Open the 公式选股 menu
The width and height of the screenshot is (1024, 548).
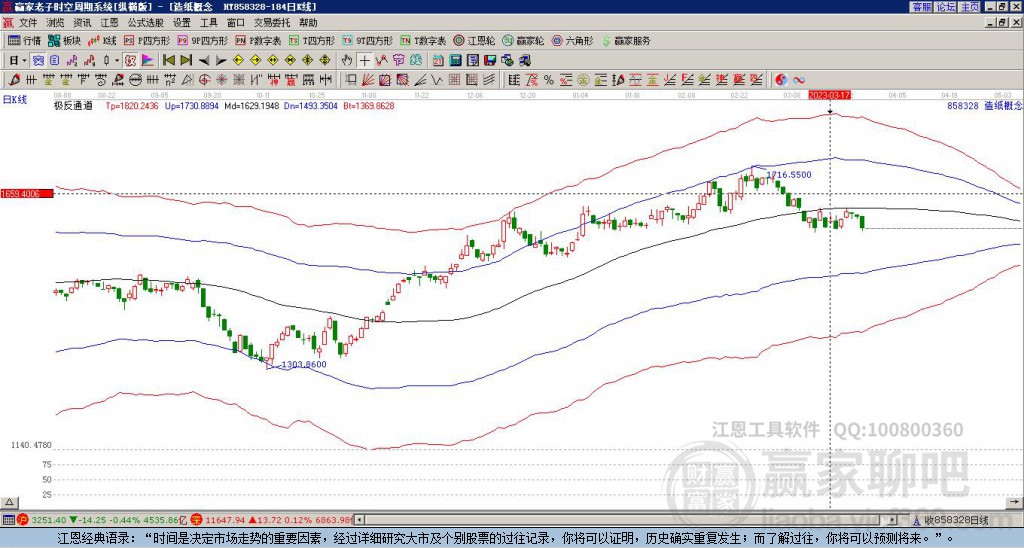pos(146,23)
